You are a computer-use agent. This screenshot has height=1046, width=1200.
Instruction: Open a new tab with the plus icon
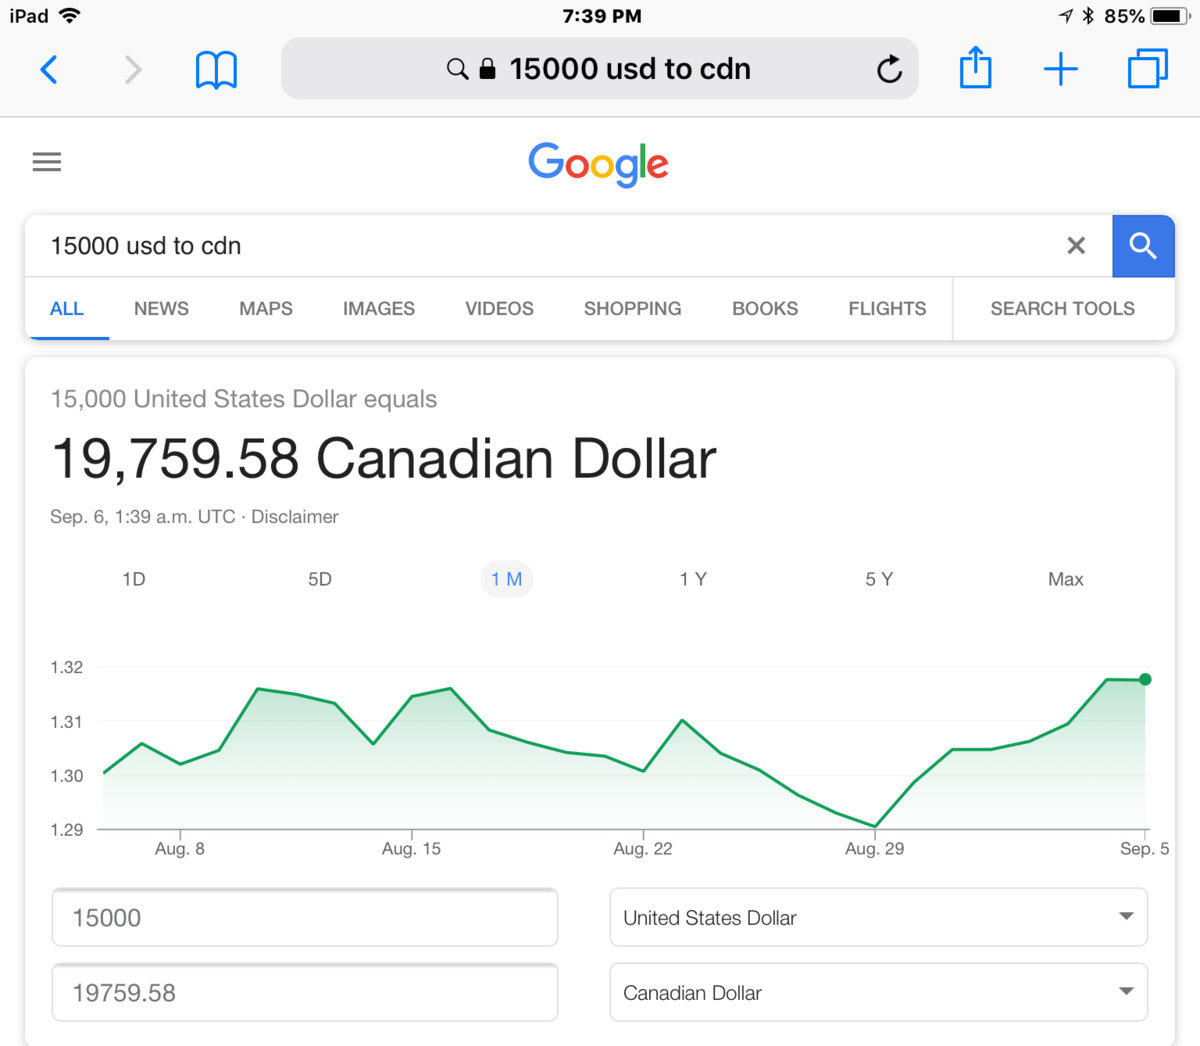1060,69
